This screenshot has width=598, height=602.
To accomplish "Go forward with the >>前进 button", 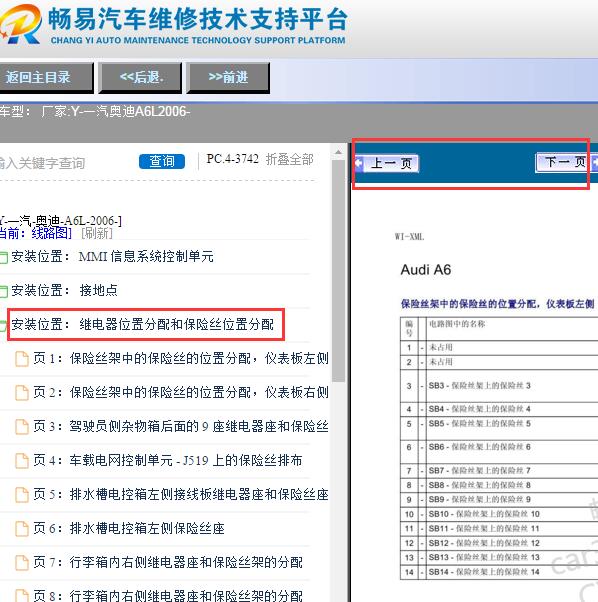I will point(228,78).
